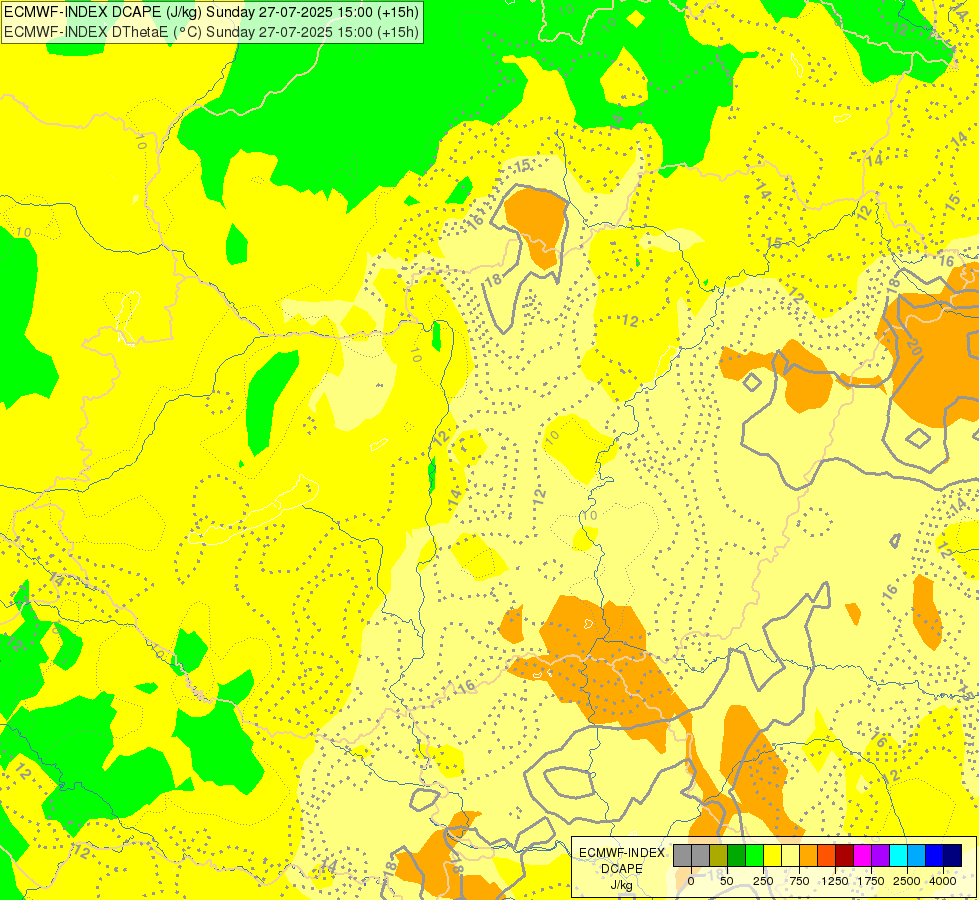Screen dimensions: 979x900
Task: Select the grey legend swatch just above 0
Action: (x=701, y=855)
